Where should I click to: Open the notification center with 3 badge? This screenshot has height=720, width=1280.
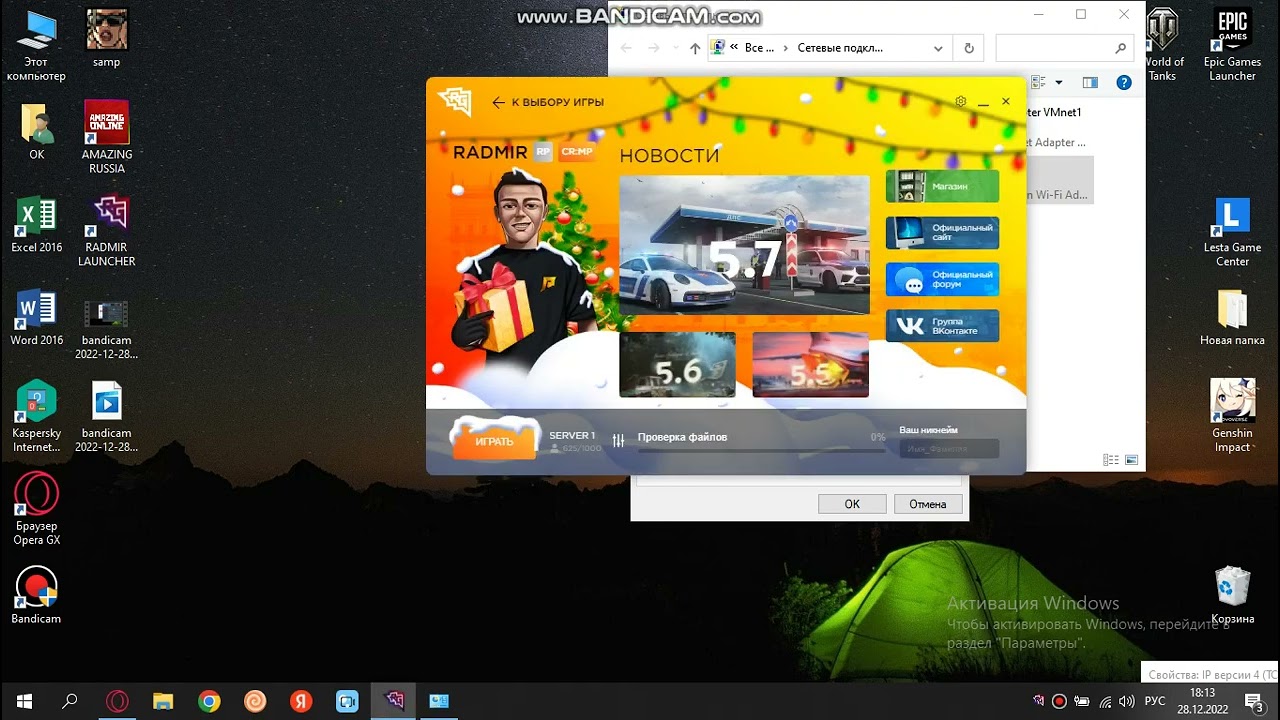[x=1254, y=701]
